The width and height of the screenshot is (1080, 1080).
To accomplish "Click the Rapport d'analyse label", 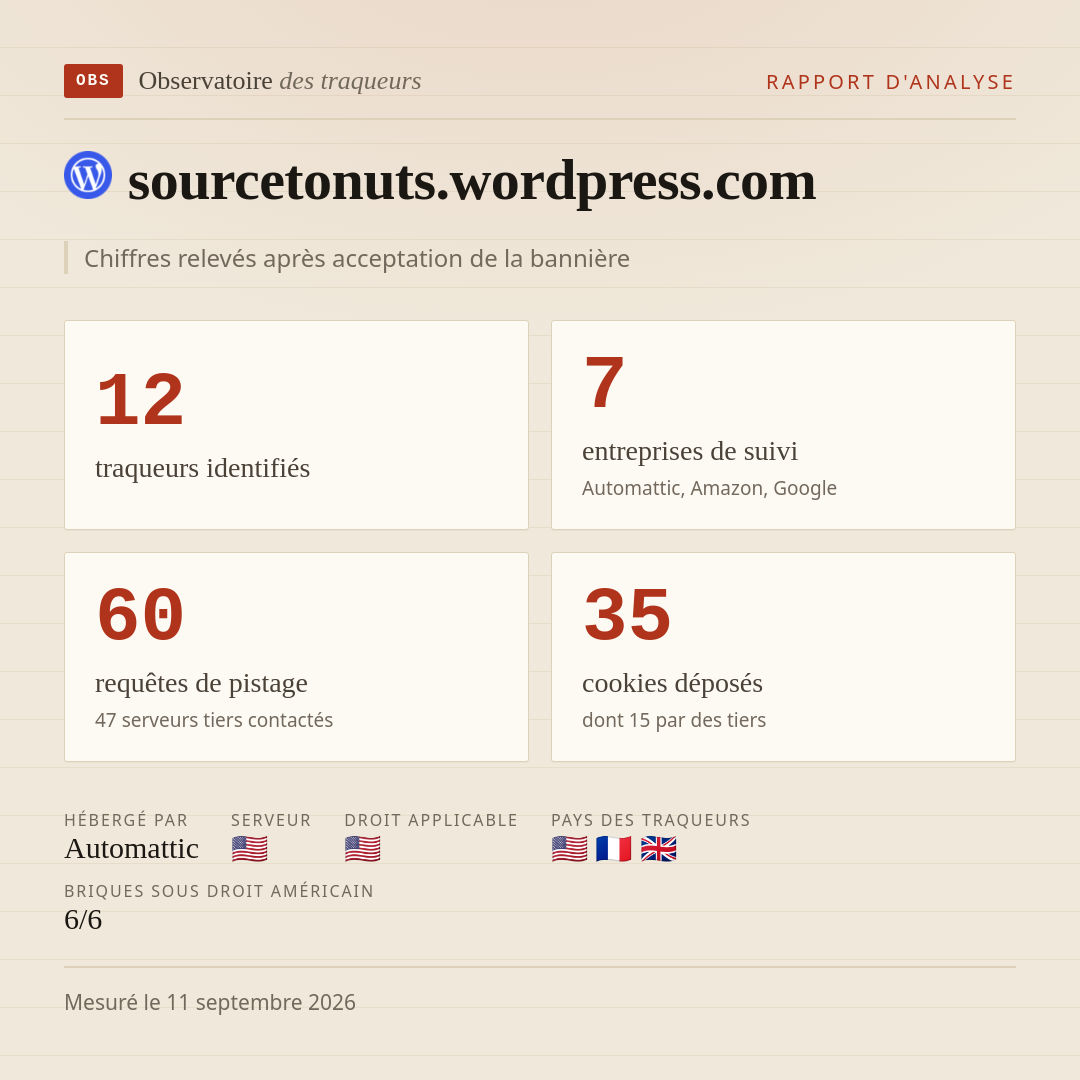I will [891, 82].
